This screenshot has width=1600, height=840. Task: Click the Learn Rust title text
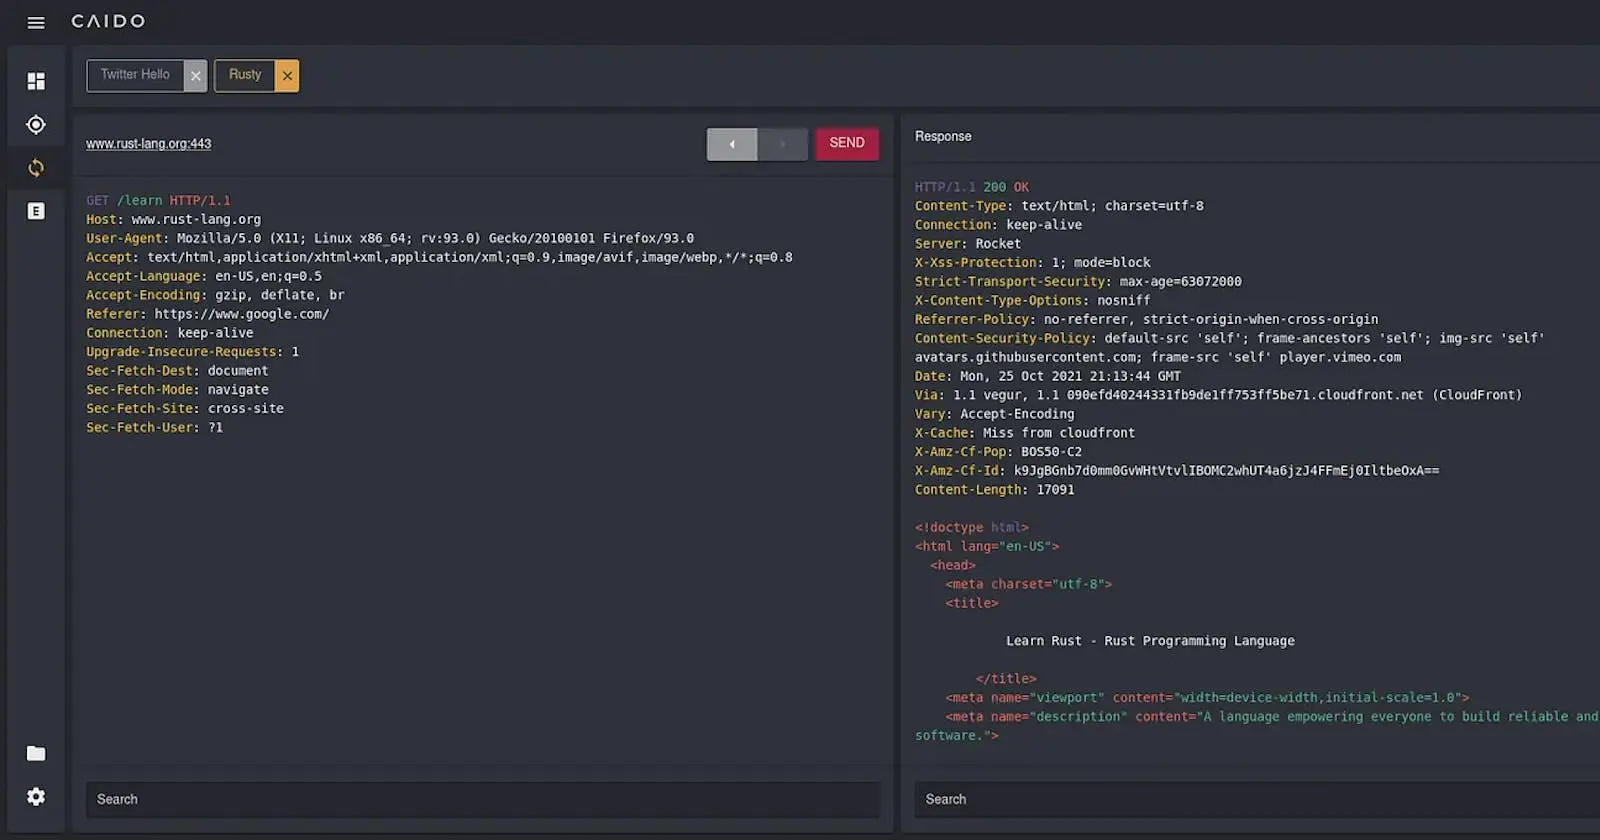[x=1150, y=643]
